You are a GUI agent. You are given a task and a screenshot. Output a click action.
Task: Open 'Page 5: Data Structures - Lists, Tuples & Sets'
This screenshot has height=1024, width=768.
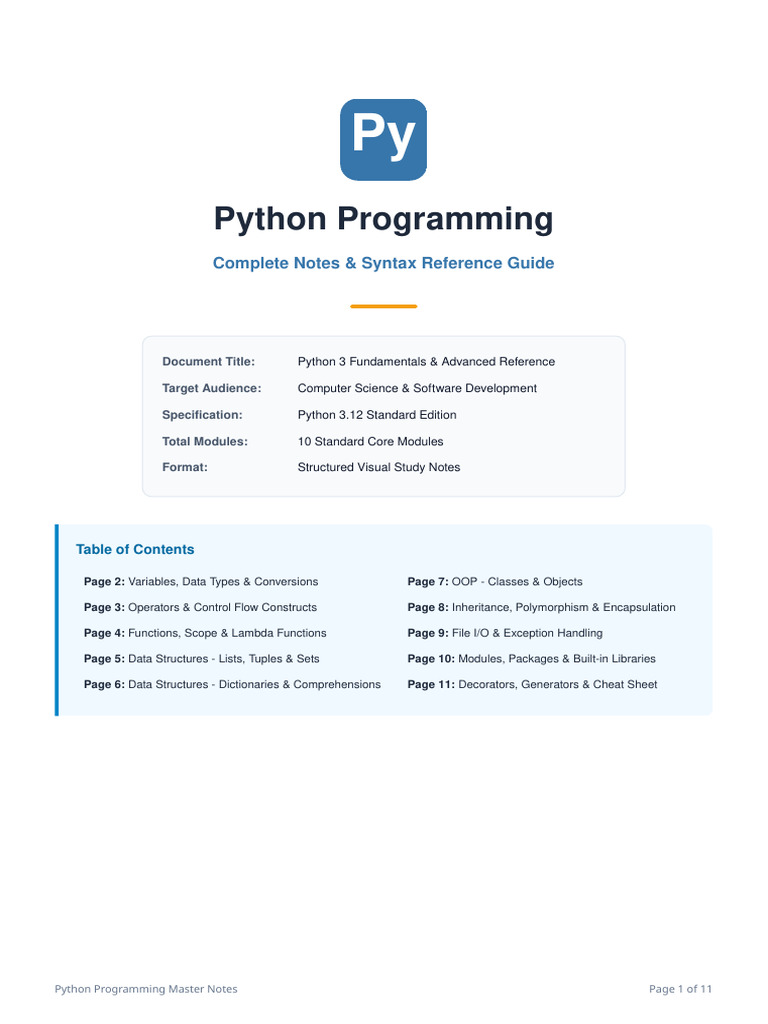click(x=202, y=658)
